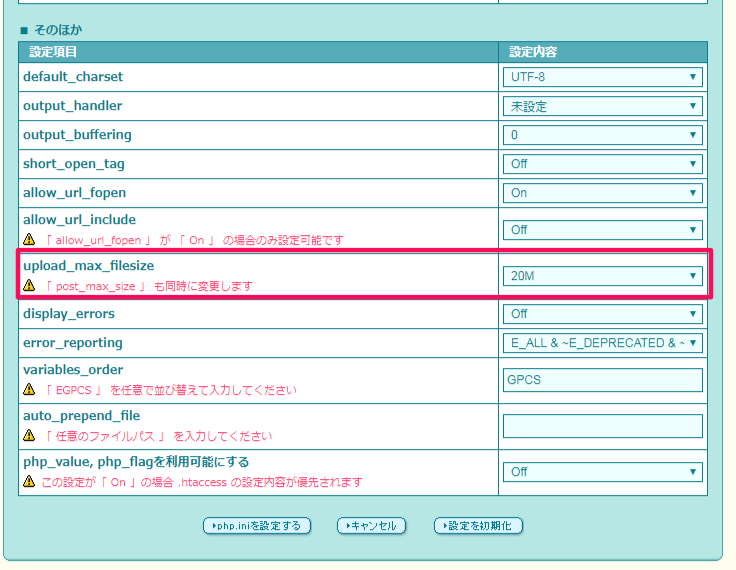The image size is (736, 570).
Task: Click warning icon beside post_max_size note
Action: (29, 286)
